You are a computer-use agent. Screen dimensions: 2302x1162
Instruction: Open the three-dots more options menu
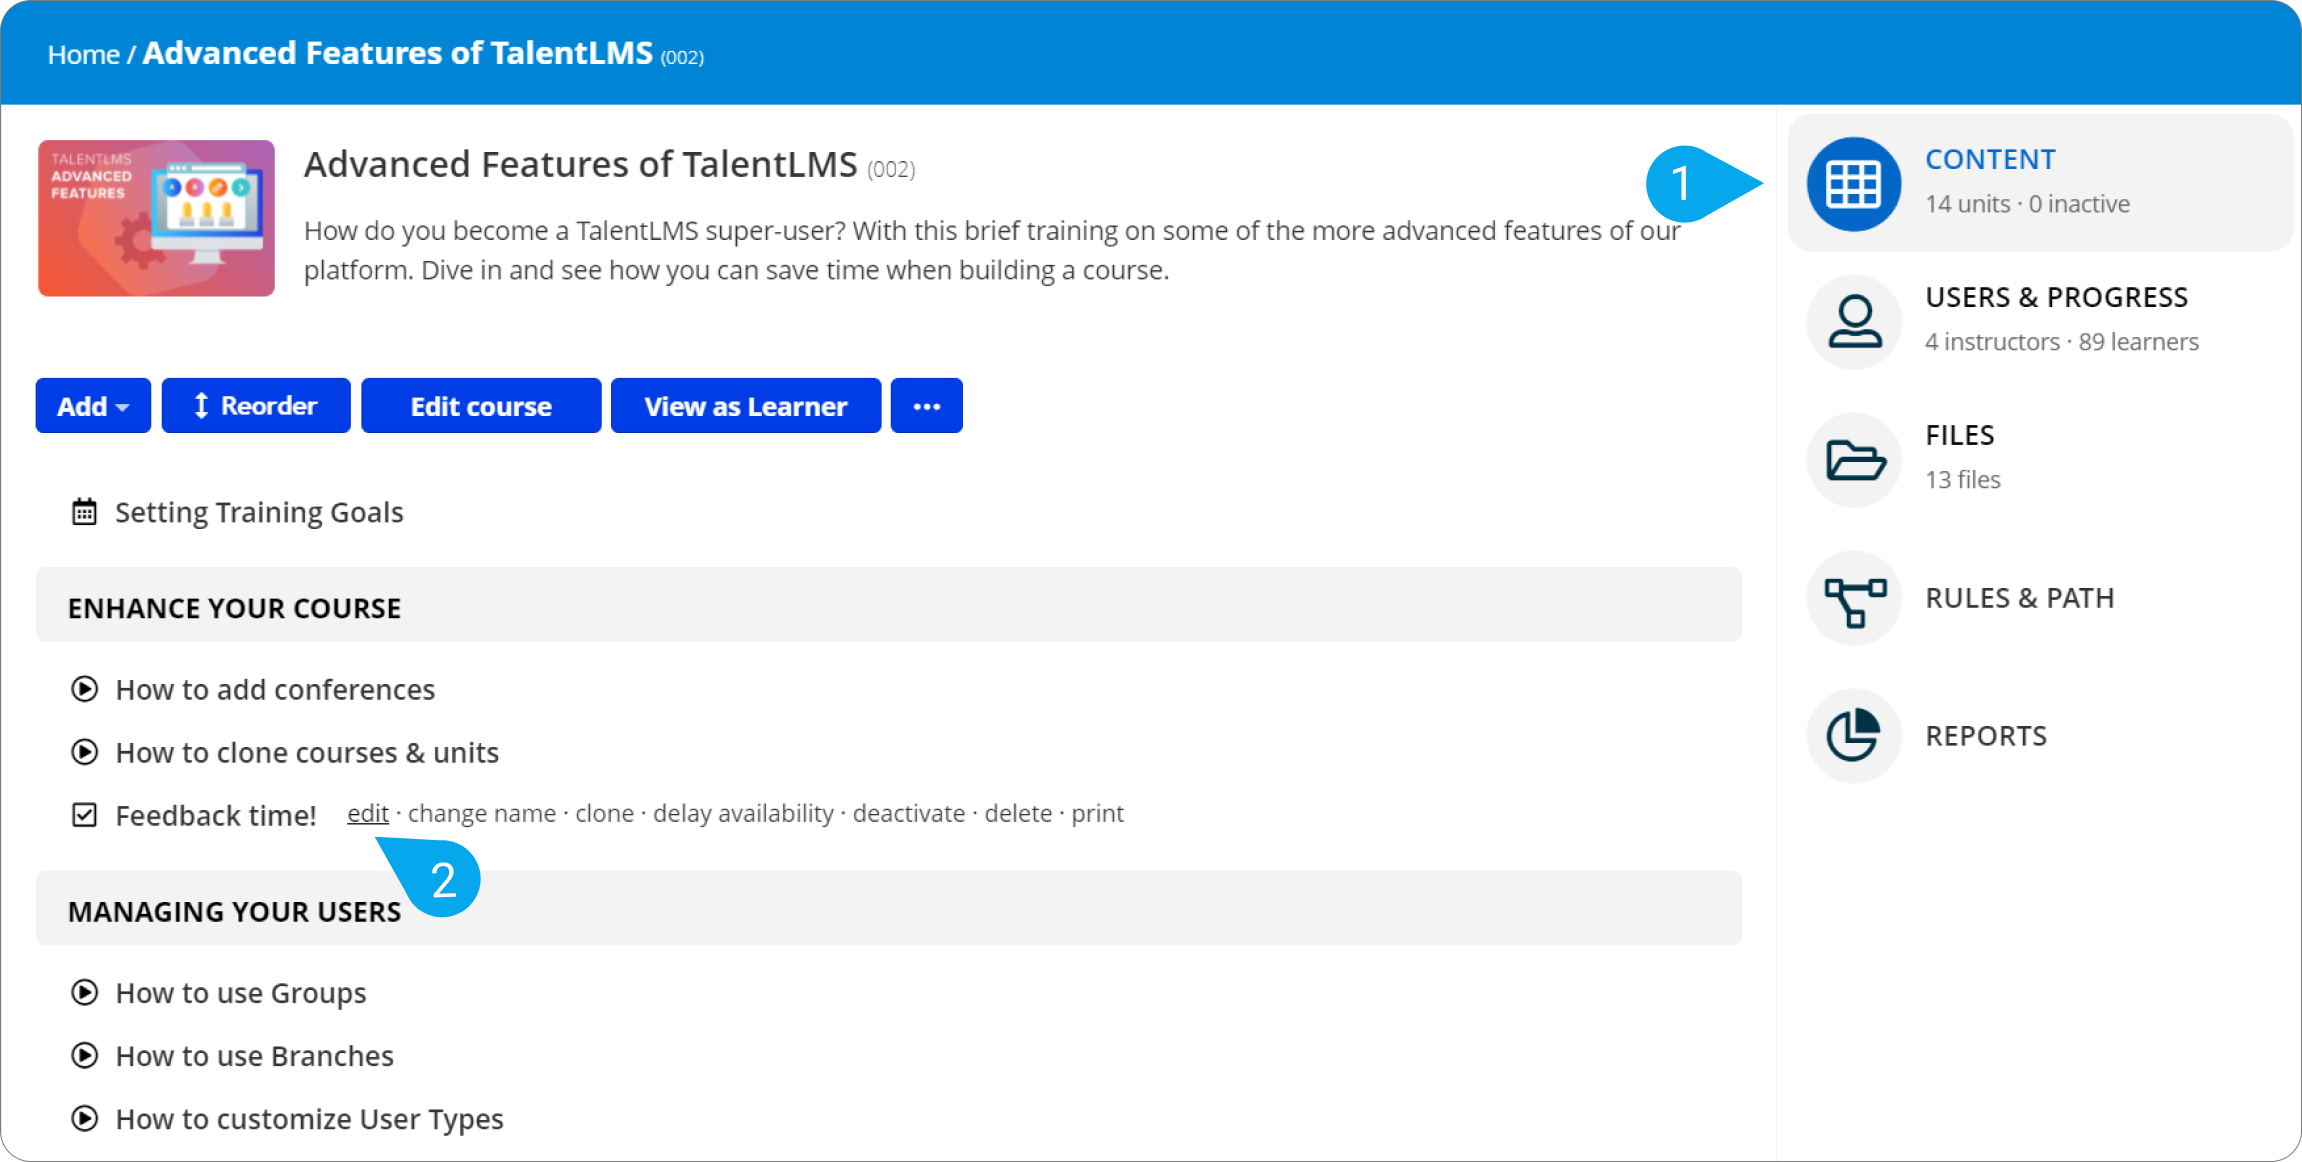(926, 406)
